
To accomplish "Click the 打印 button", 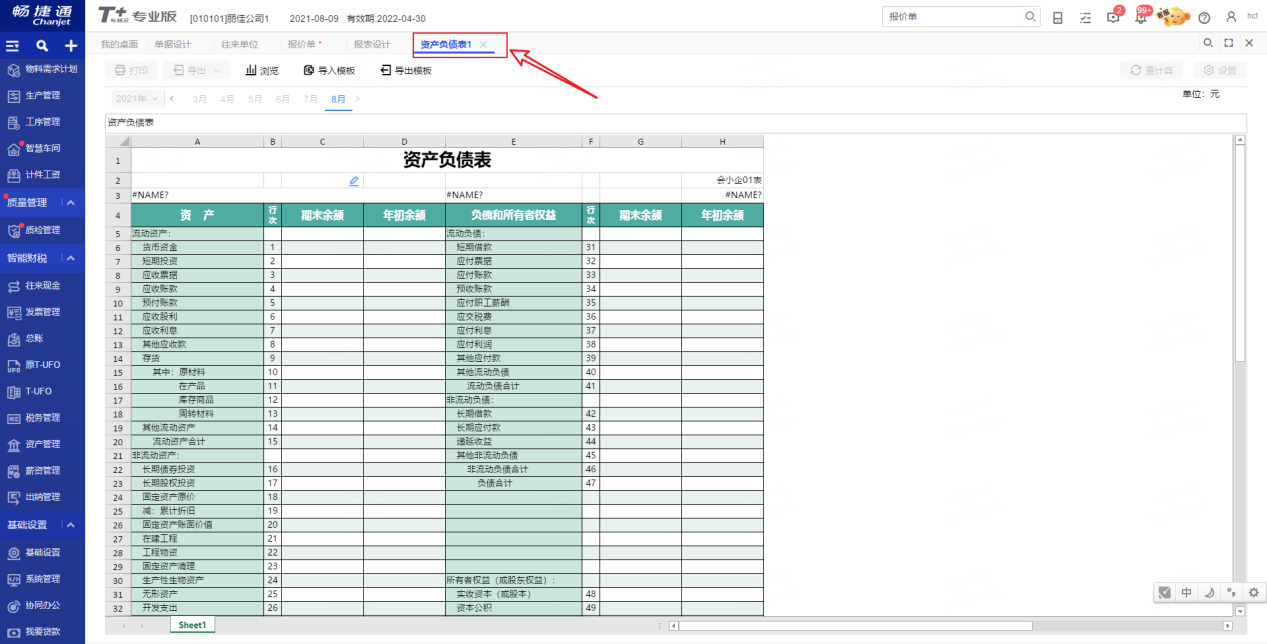I will pos(131,71).
